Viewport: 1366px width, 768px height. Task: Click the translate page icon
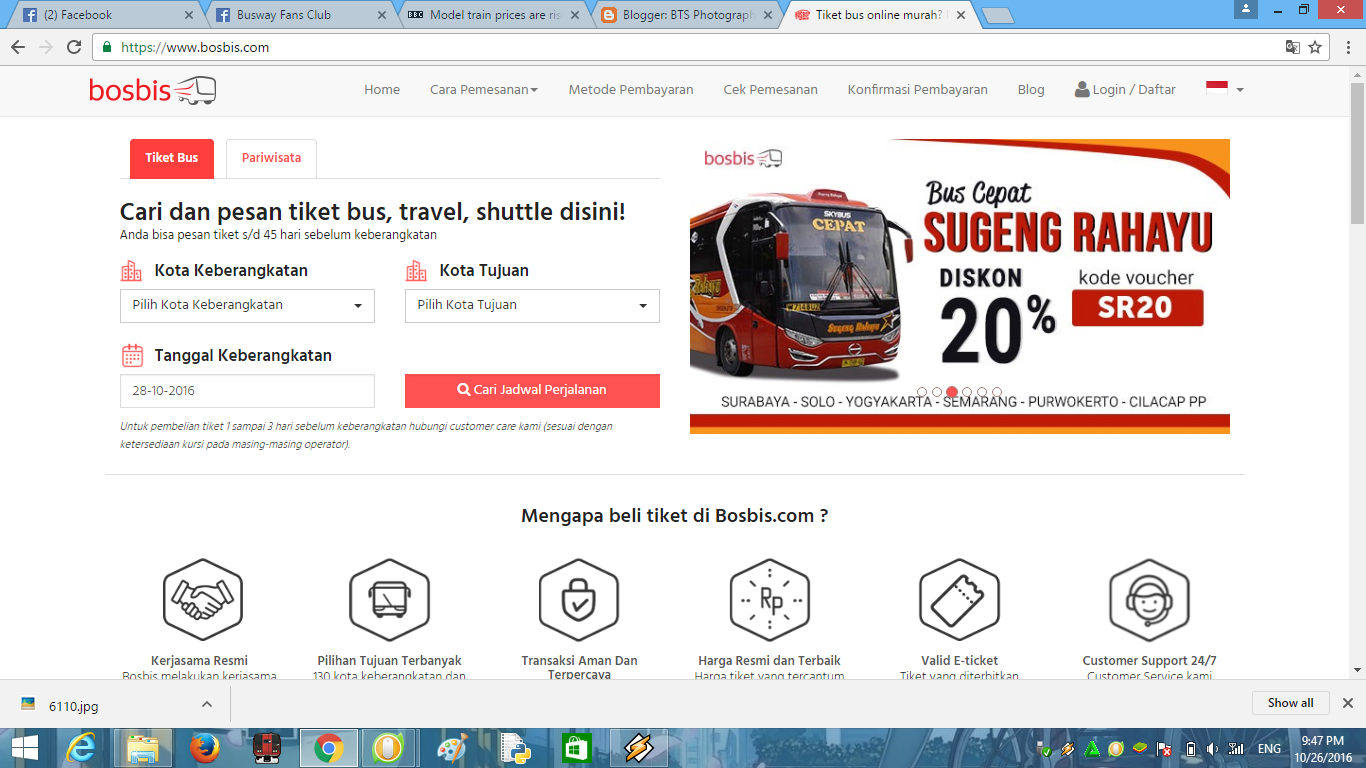tap(1292, 47)
